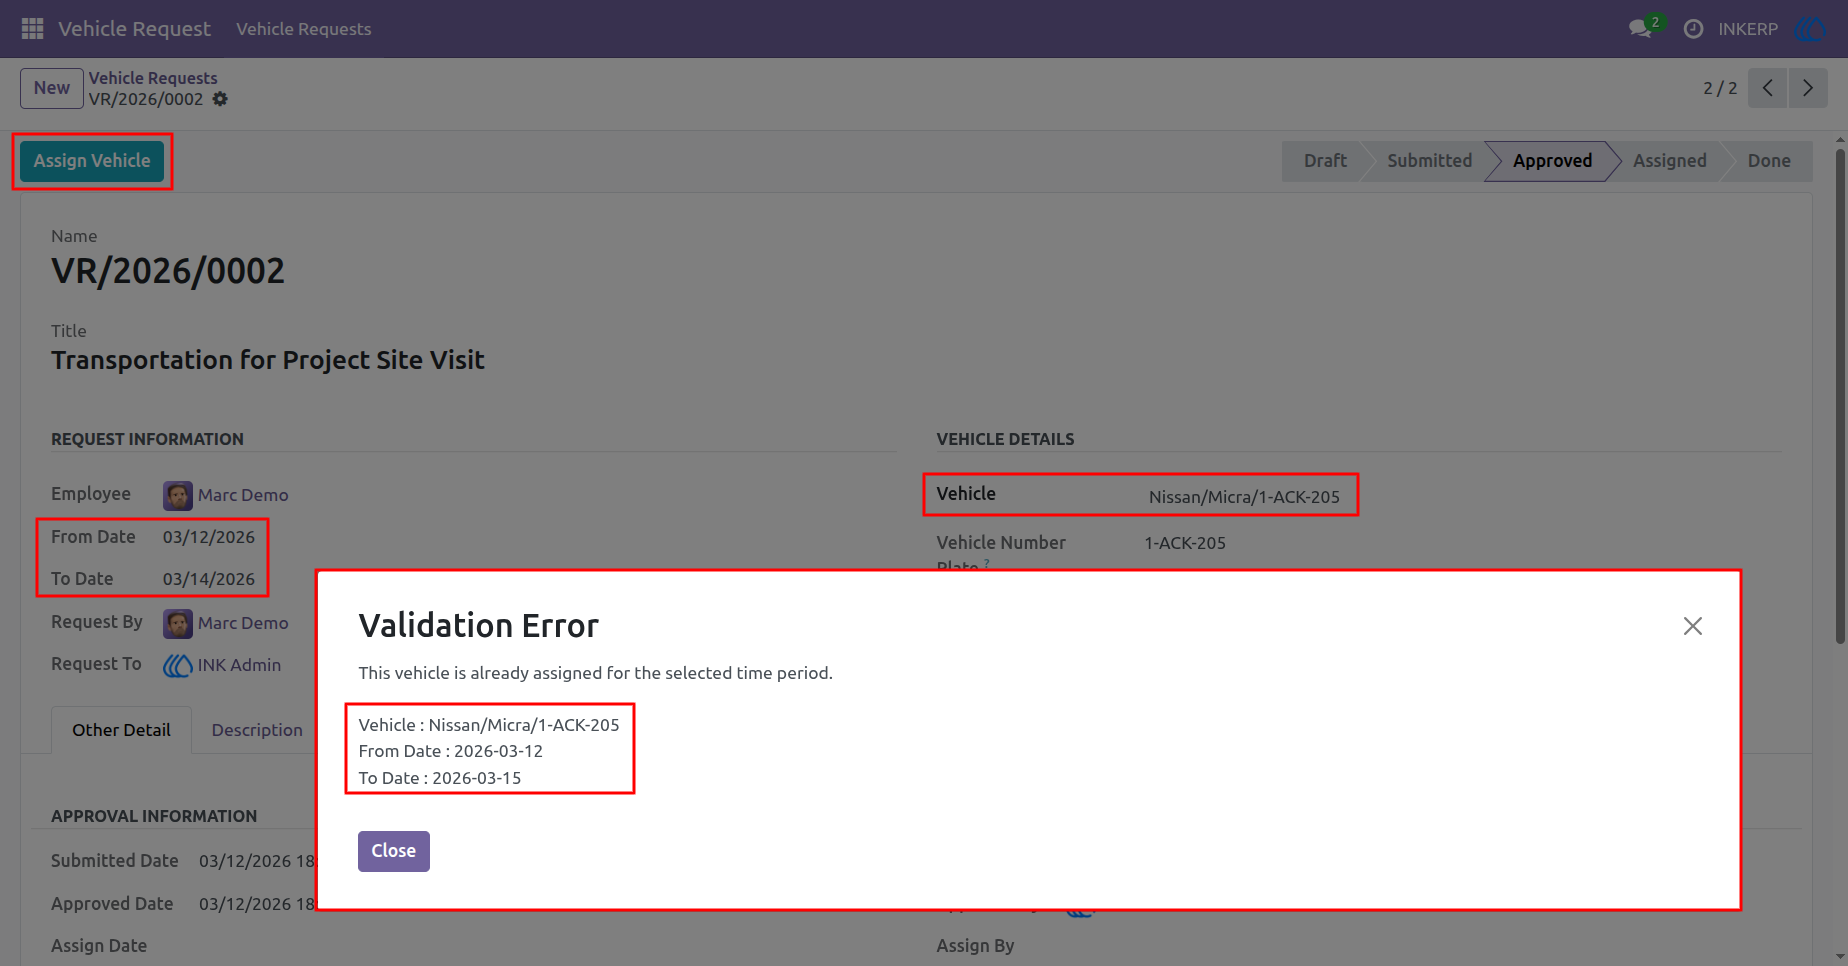The image size is (1848, 966).
Task: Click the page vertical scrollbar
Action: (1840, 397)
